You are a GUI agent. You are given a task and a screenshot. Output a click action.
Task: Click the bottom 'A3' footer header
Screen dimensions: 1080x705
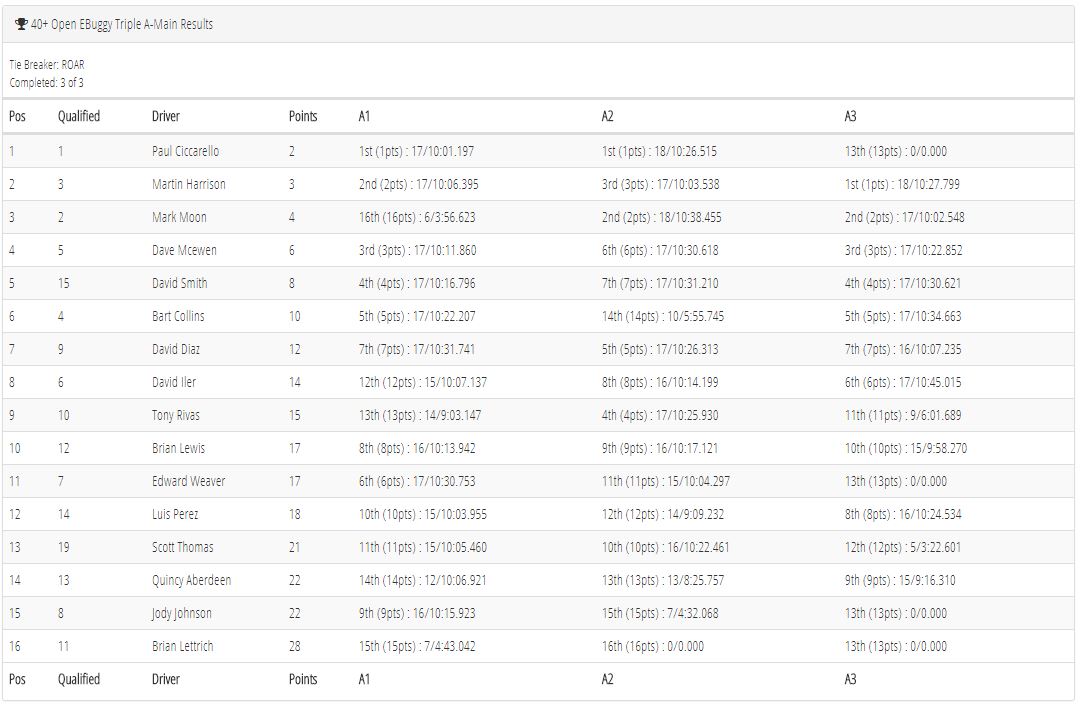pyautogui.click(x=851, y=680)
